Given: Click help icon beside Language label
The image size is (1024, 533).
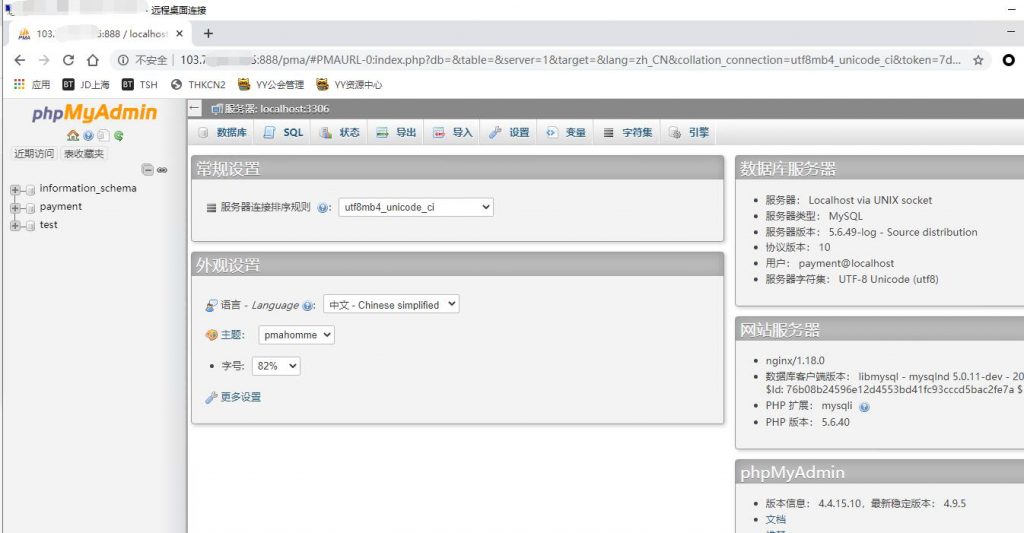Looking at the screenshot, I should coord(308,305).
